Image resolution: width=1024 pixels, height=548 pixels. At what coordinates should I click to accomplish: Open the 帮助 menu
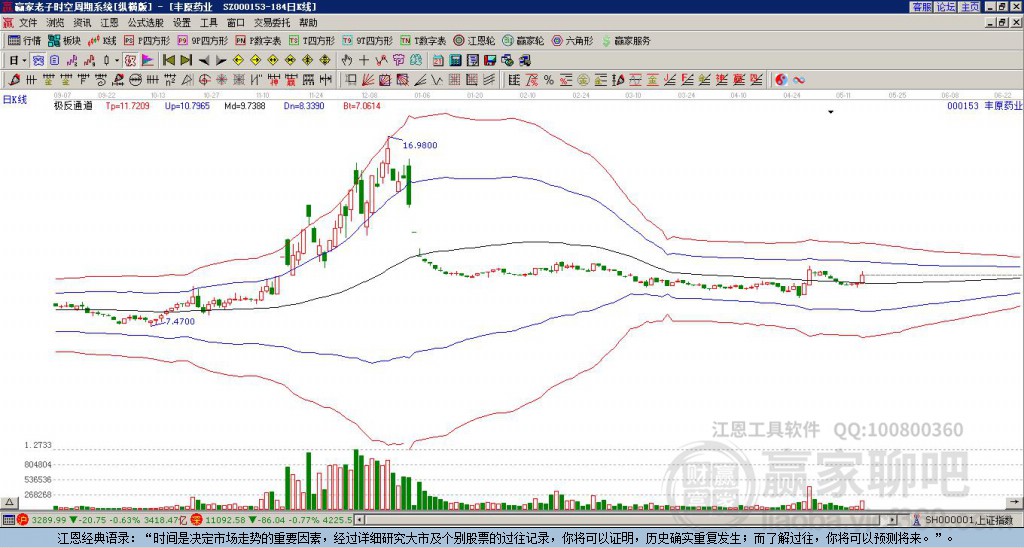(x=308, y=23)
